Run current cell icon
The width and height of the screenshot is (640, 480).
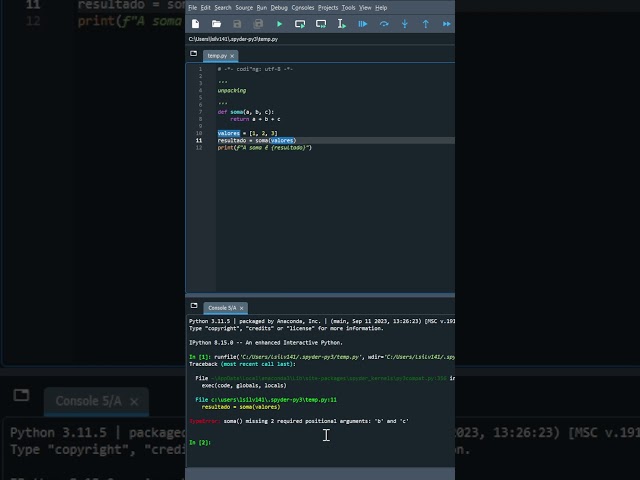pyautogui.click(x=300, y=24)
